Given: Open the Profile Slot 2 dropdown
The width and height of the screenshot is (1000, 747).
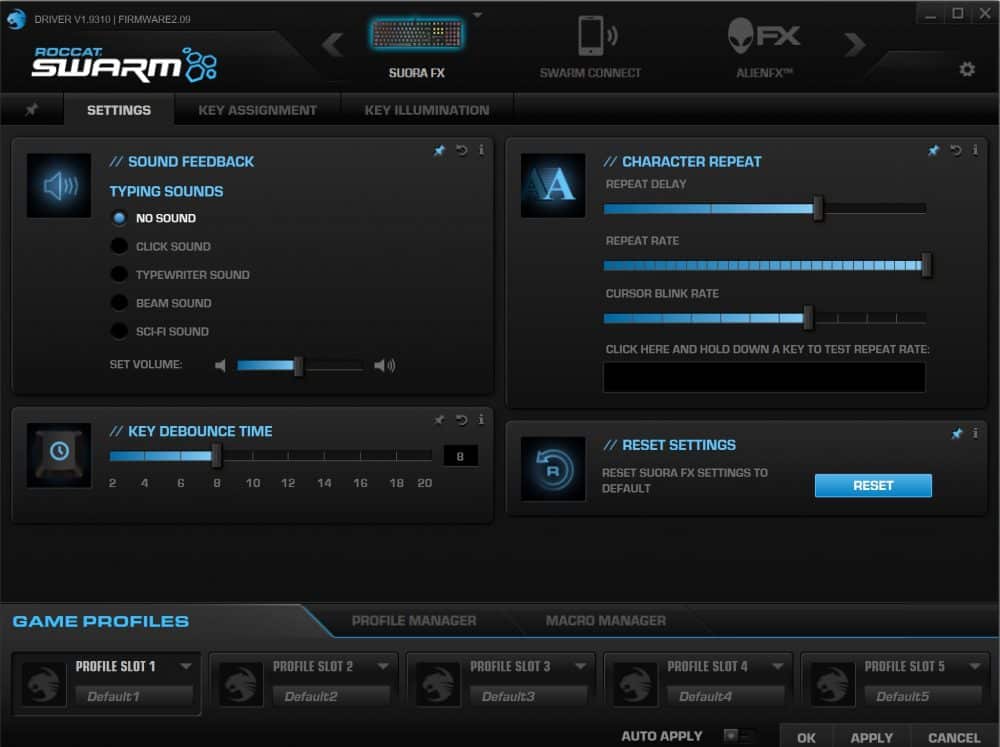Looking at the screenshot, I should (x=383, y=666).
